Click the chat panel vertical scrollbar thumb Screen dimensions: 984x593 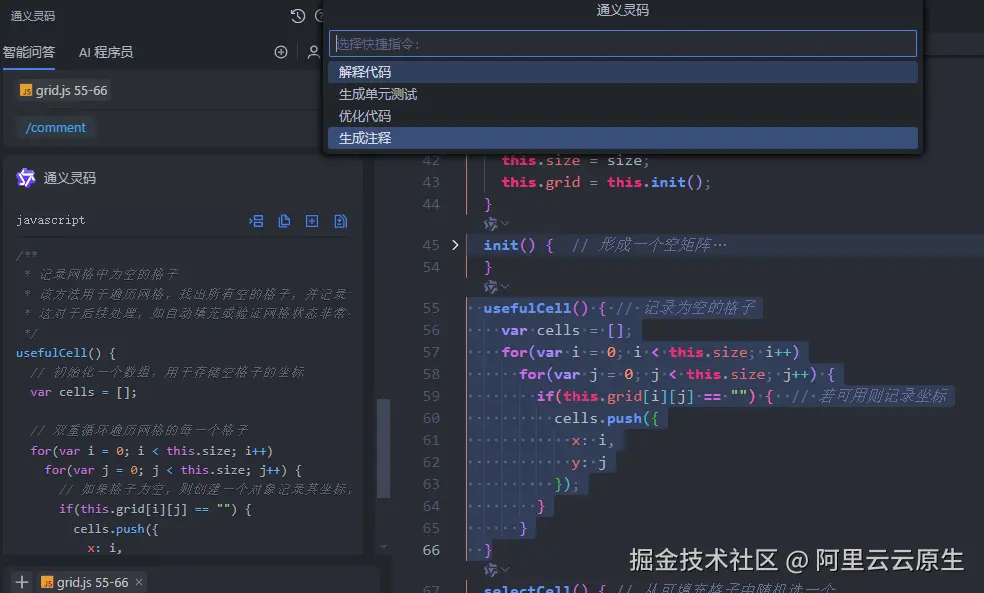[x=383, y=448]
